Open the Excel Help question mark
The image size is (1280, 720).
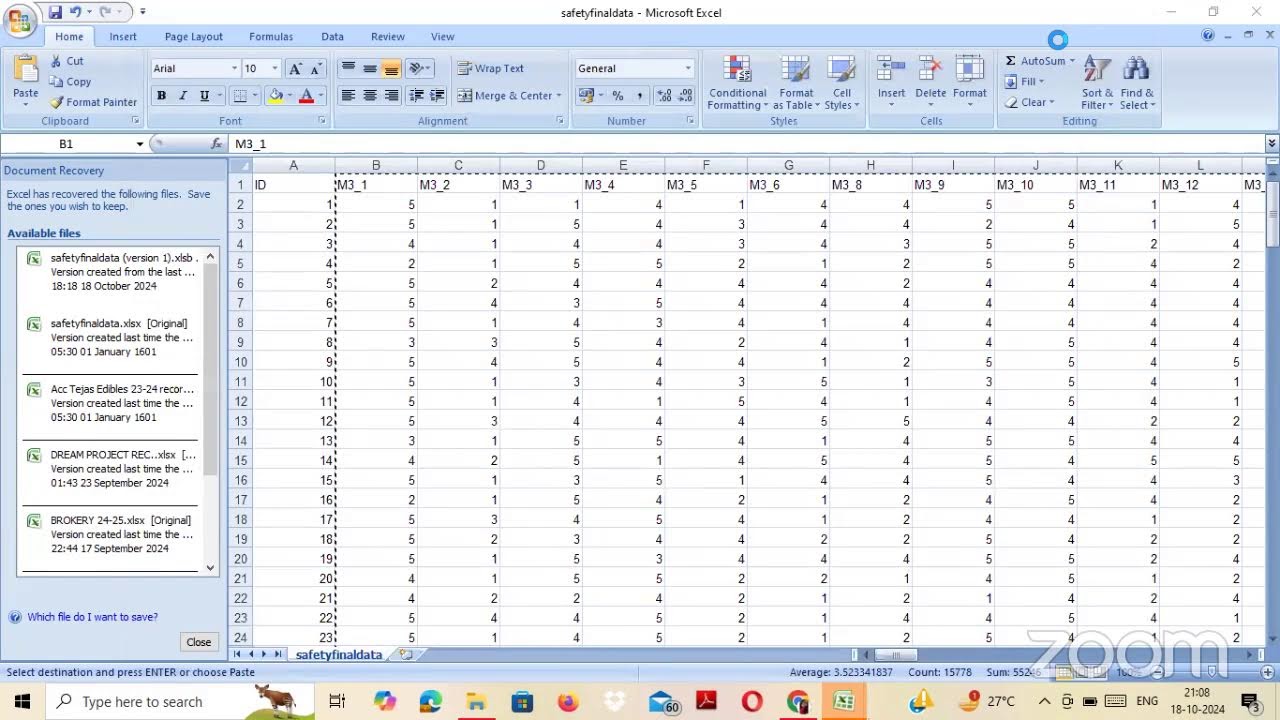tap(1208, 36)
